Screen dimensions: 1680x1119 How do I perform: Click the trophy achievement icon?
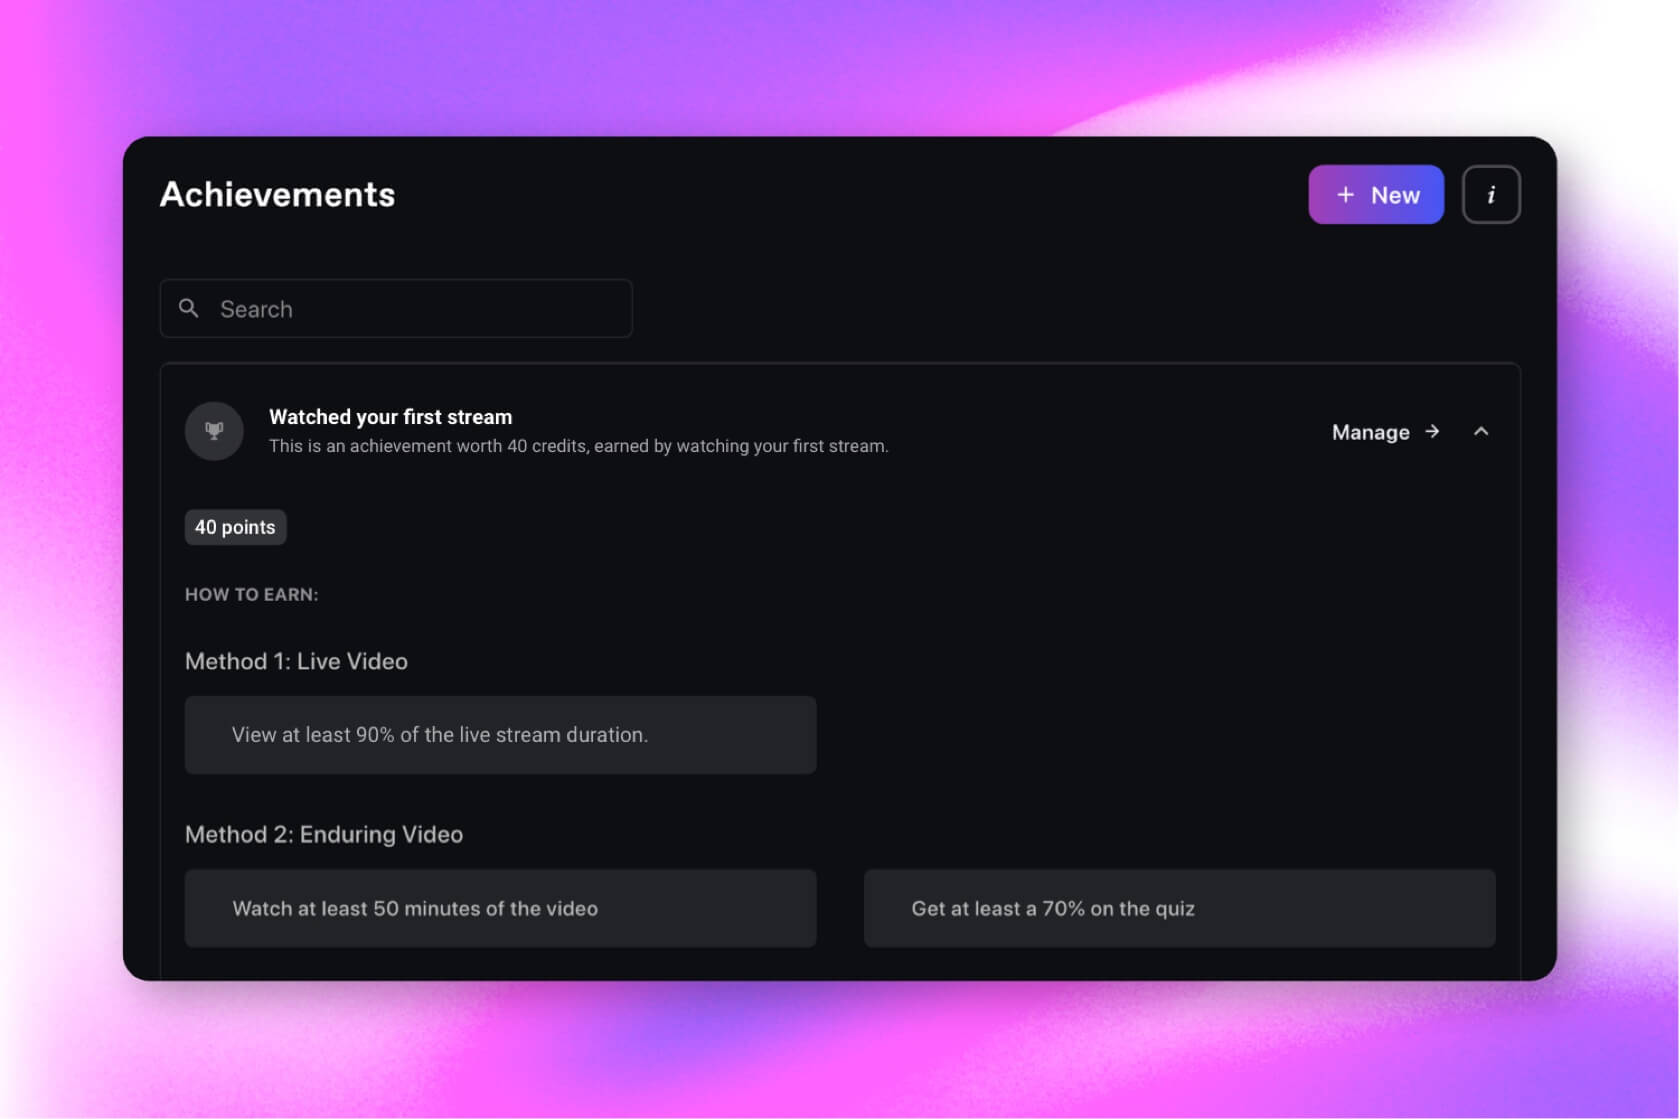214,431
